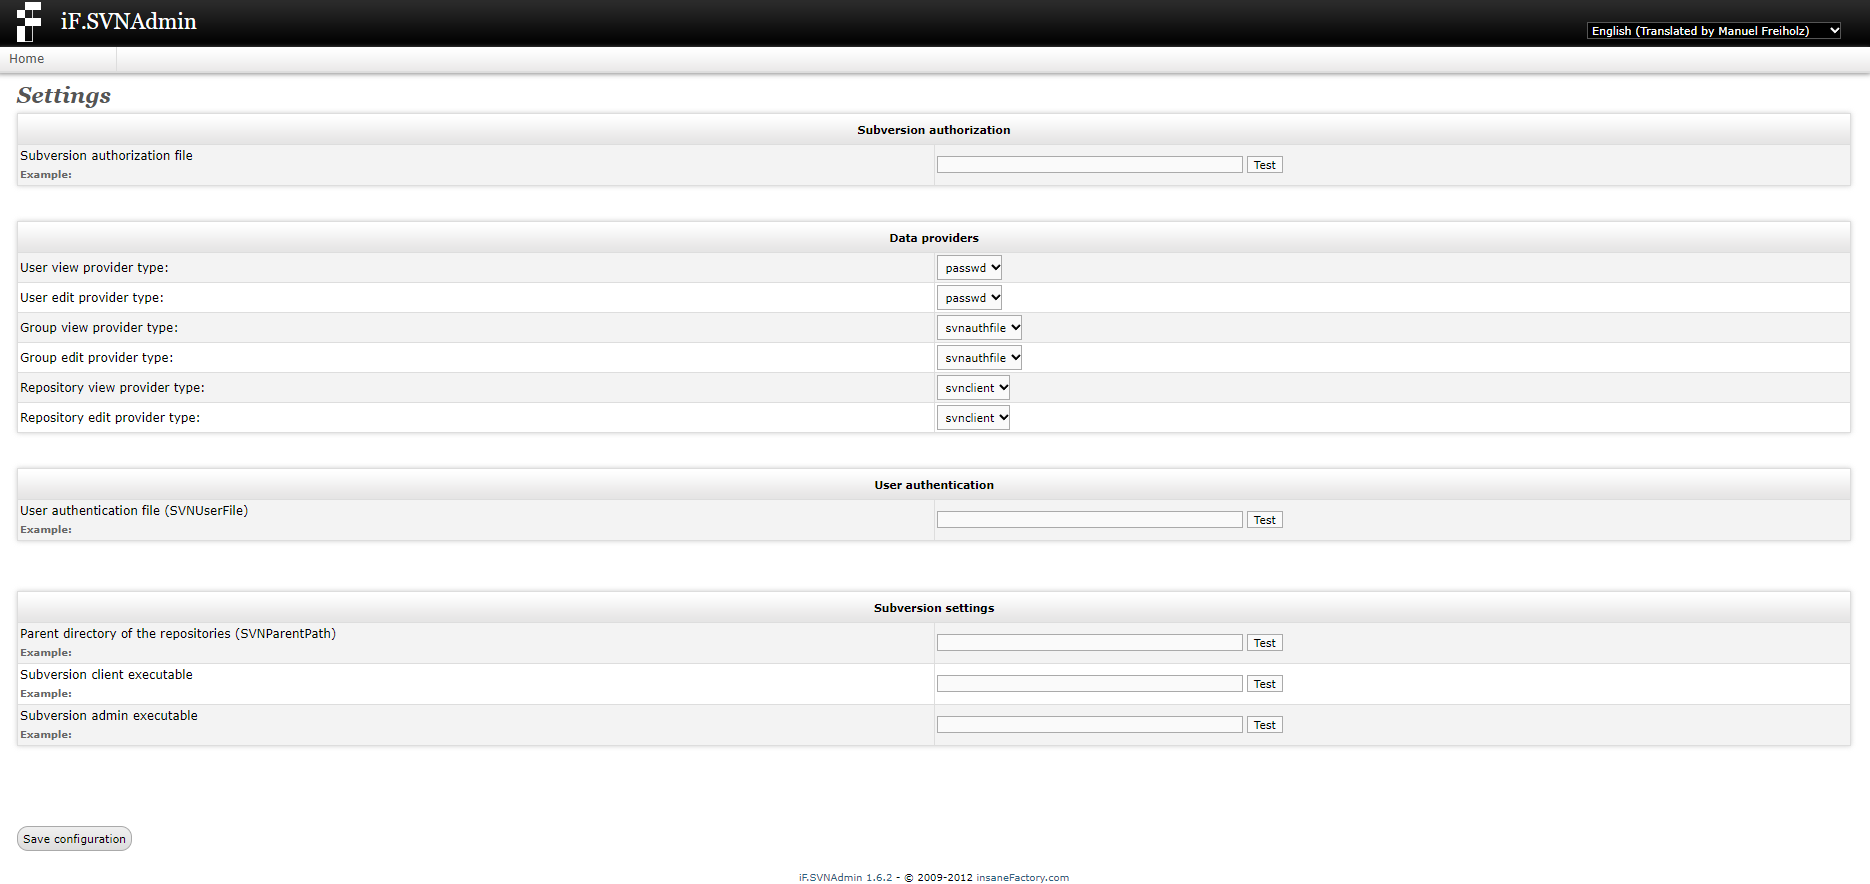
Task: Open the Group edit provider type dropdown
Action: click(x=979, y=358)
